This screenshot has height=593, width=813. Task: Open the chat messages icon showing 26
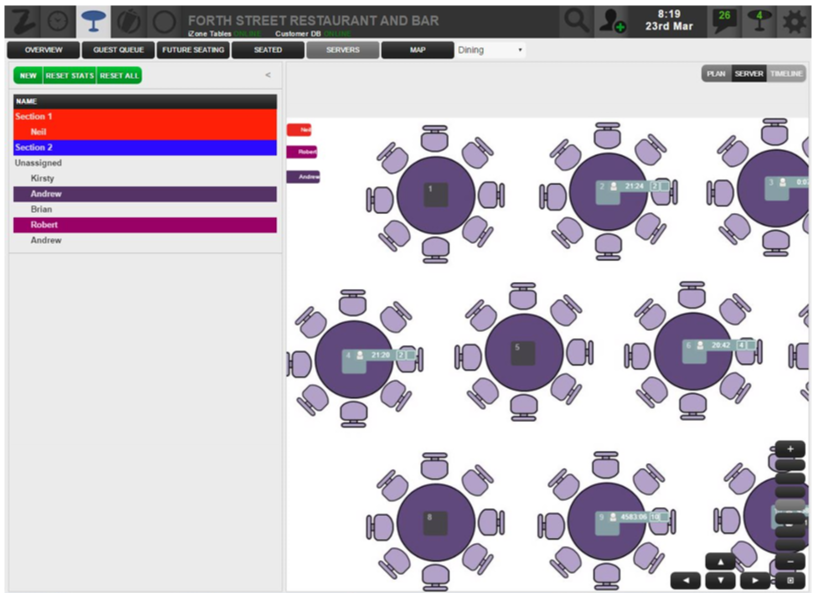pos(723,20)
